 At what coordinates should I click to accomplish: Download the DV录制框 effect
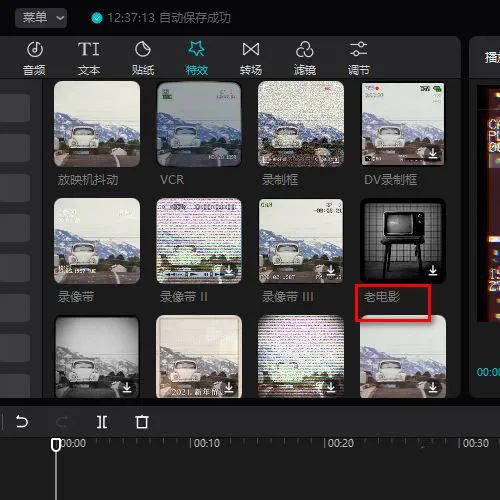(433, 153)
